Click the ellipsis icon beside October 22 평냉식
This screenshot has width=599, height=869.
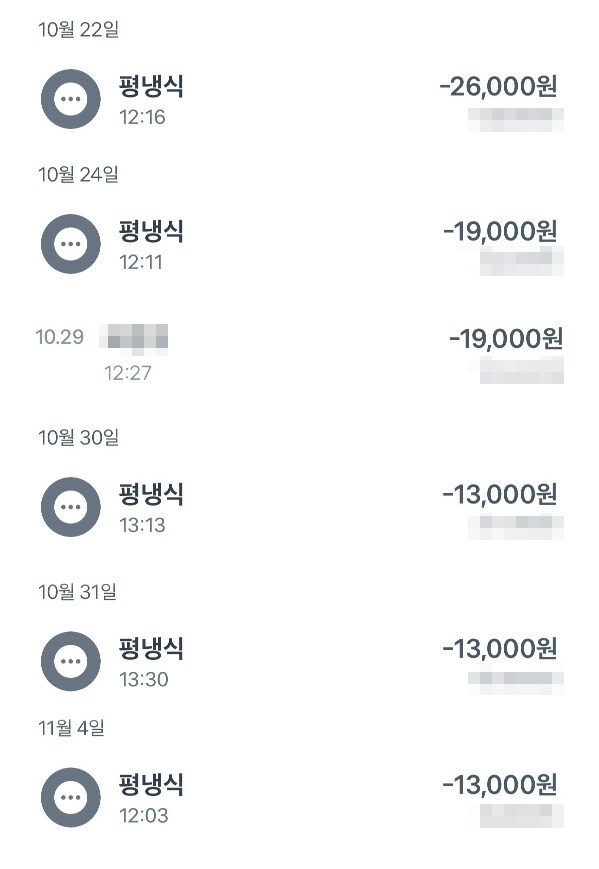(68, 96)
